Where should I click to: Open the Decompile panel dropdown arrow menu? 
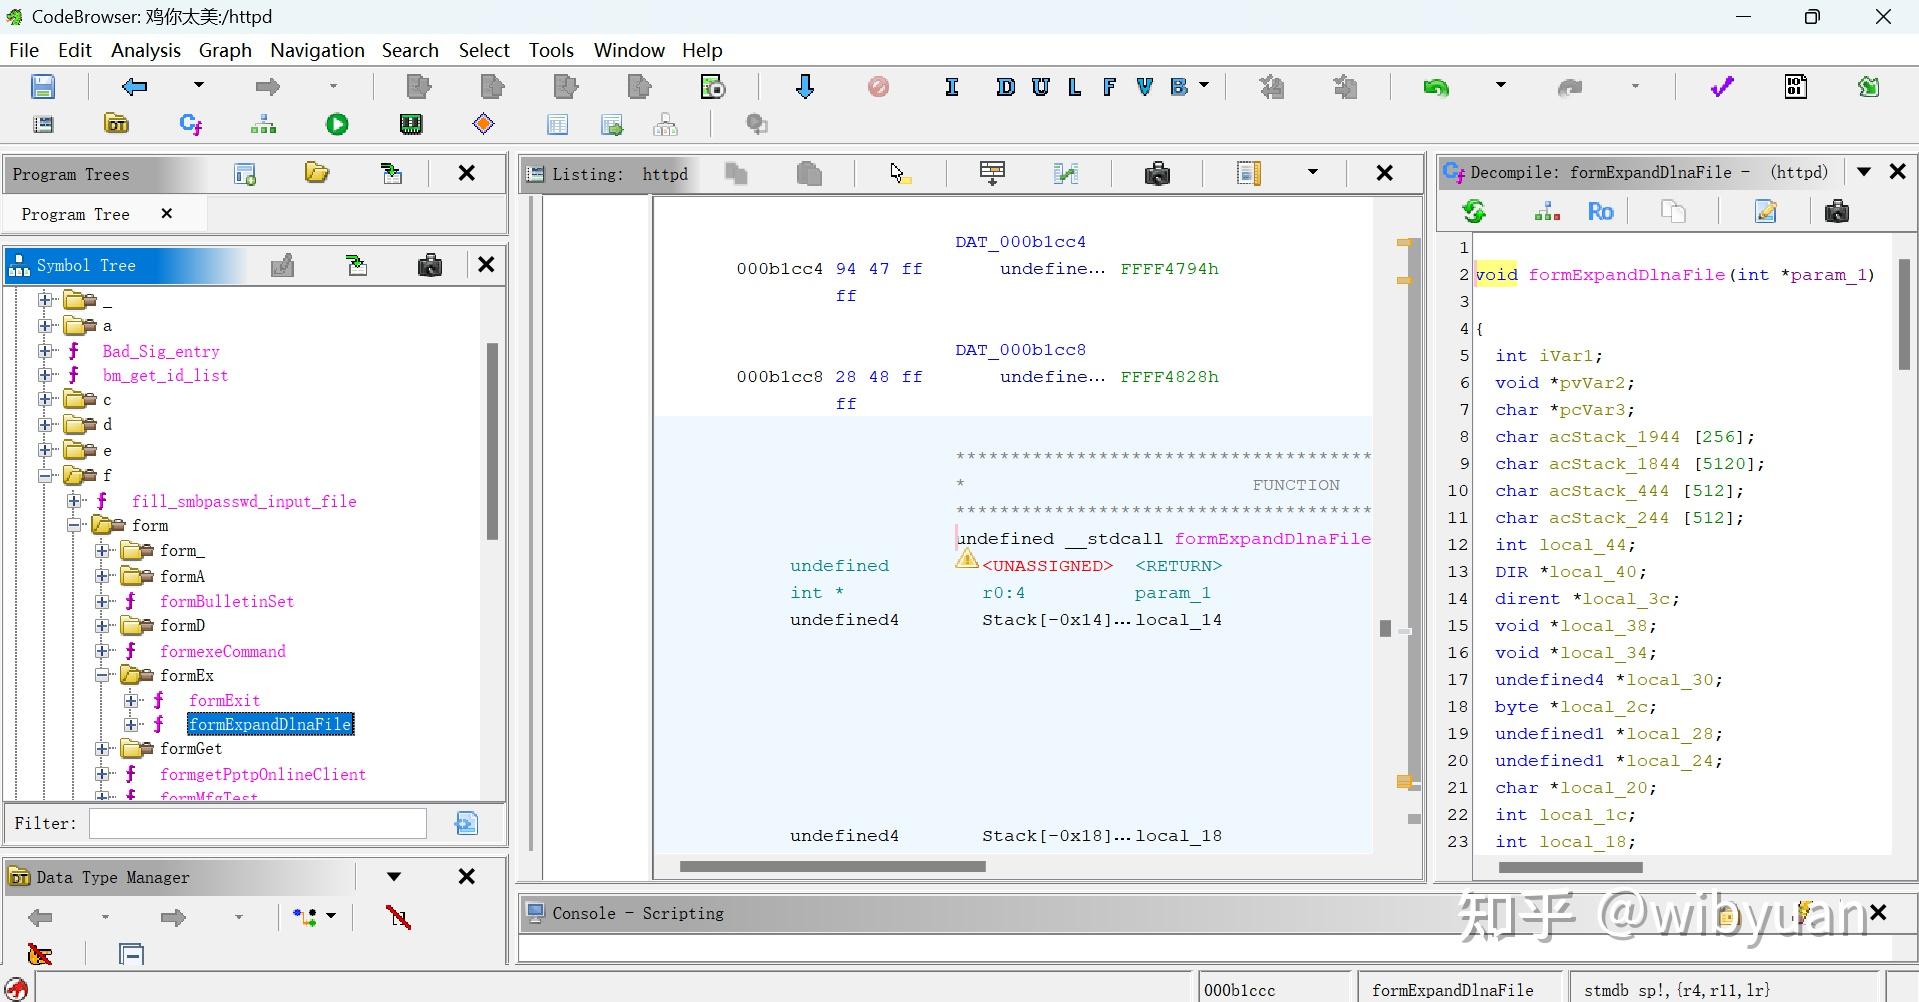tap(1864, 172)
